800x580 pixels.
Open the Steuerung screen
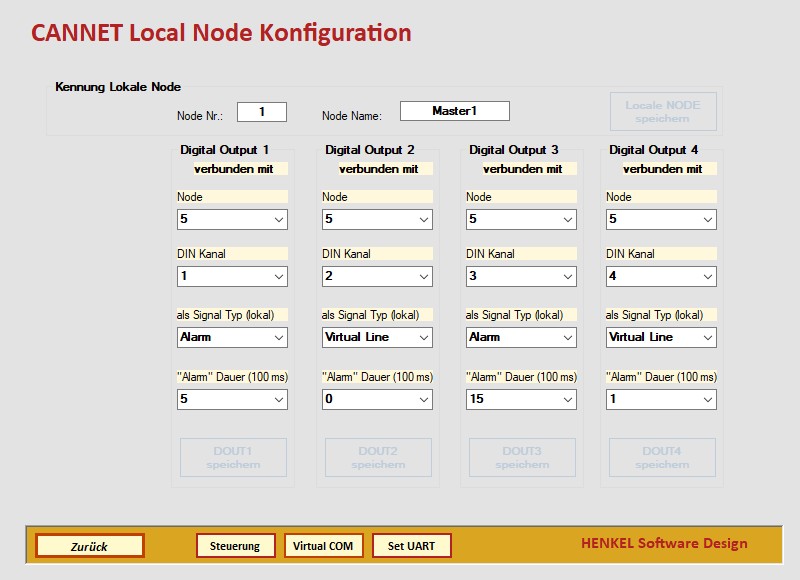(235, 546)
